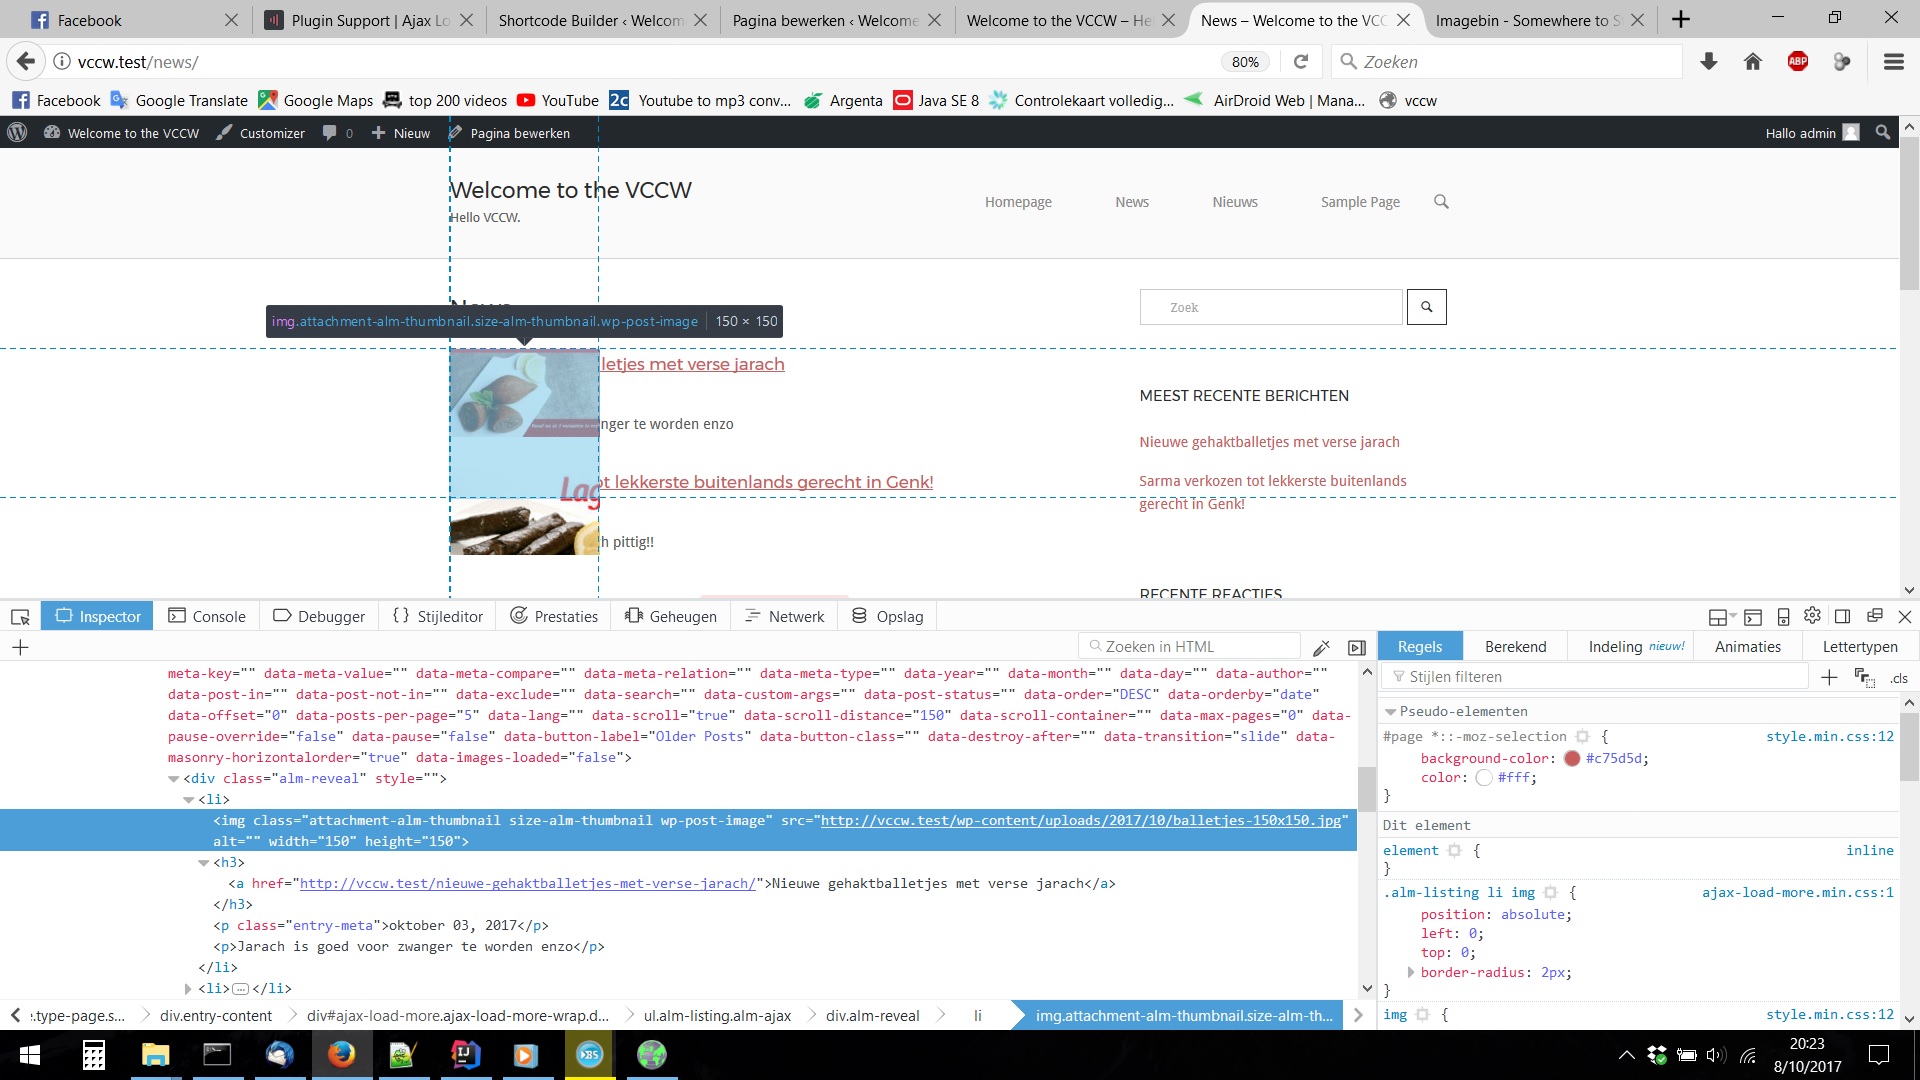Open the Windows Start menu
This screenshot has width=1920, height=1080.
click(30, 1055)
